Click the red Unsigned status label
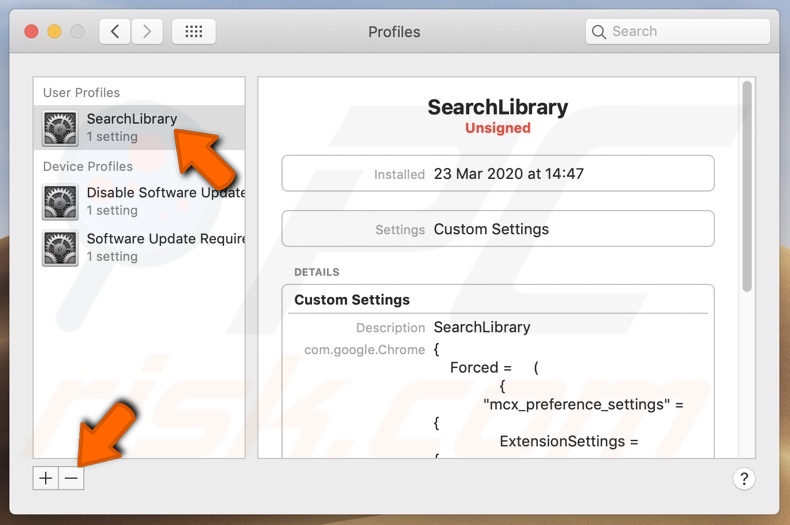 click(498, 128)
